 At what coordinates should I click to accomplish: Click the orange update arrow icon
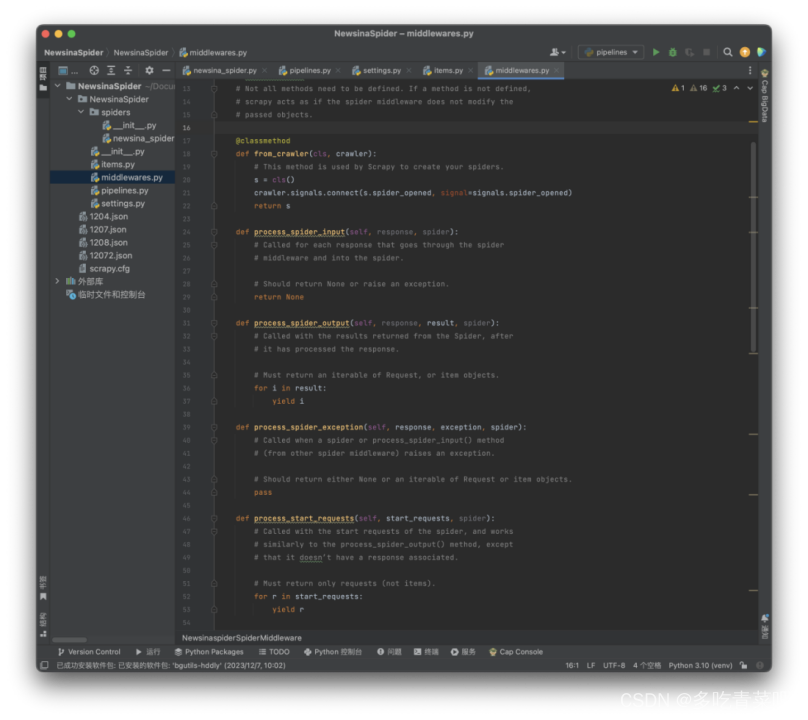(745, 52)
